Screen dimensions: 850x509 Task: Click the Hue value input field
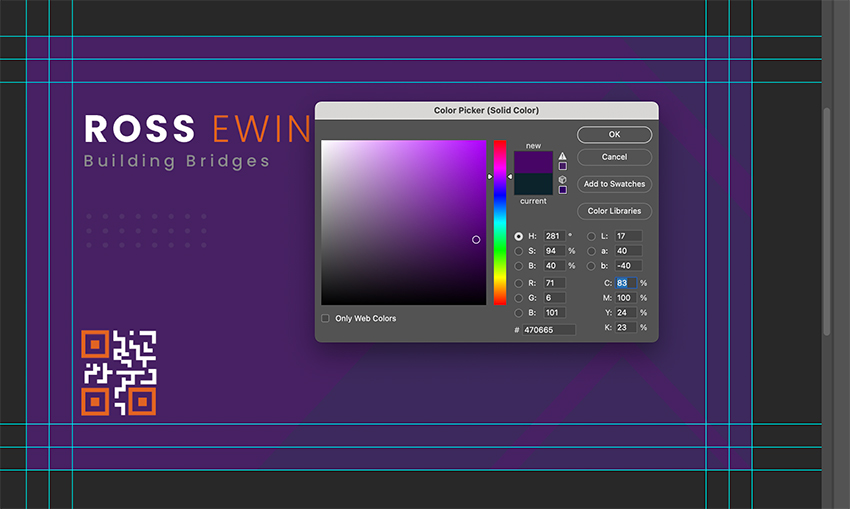click(554, 236)
